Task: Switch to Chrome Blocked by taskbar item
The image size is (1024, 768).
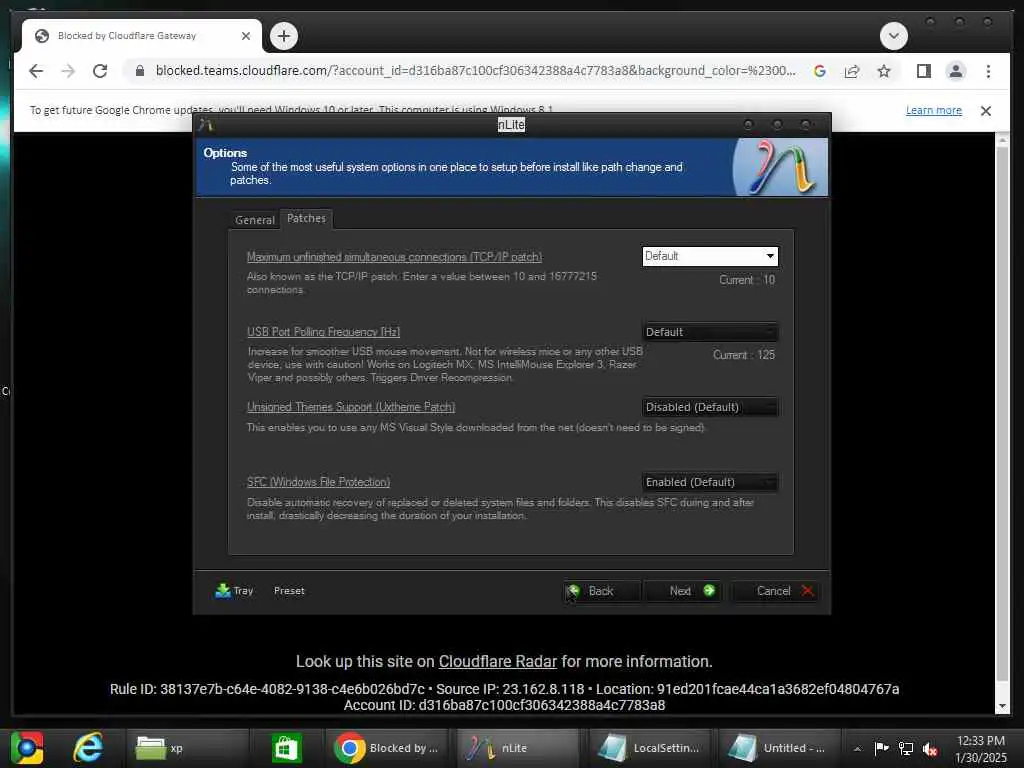Action: click(x=388, y=748)
